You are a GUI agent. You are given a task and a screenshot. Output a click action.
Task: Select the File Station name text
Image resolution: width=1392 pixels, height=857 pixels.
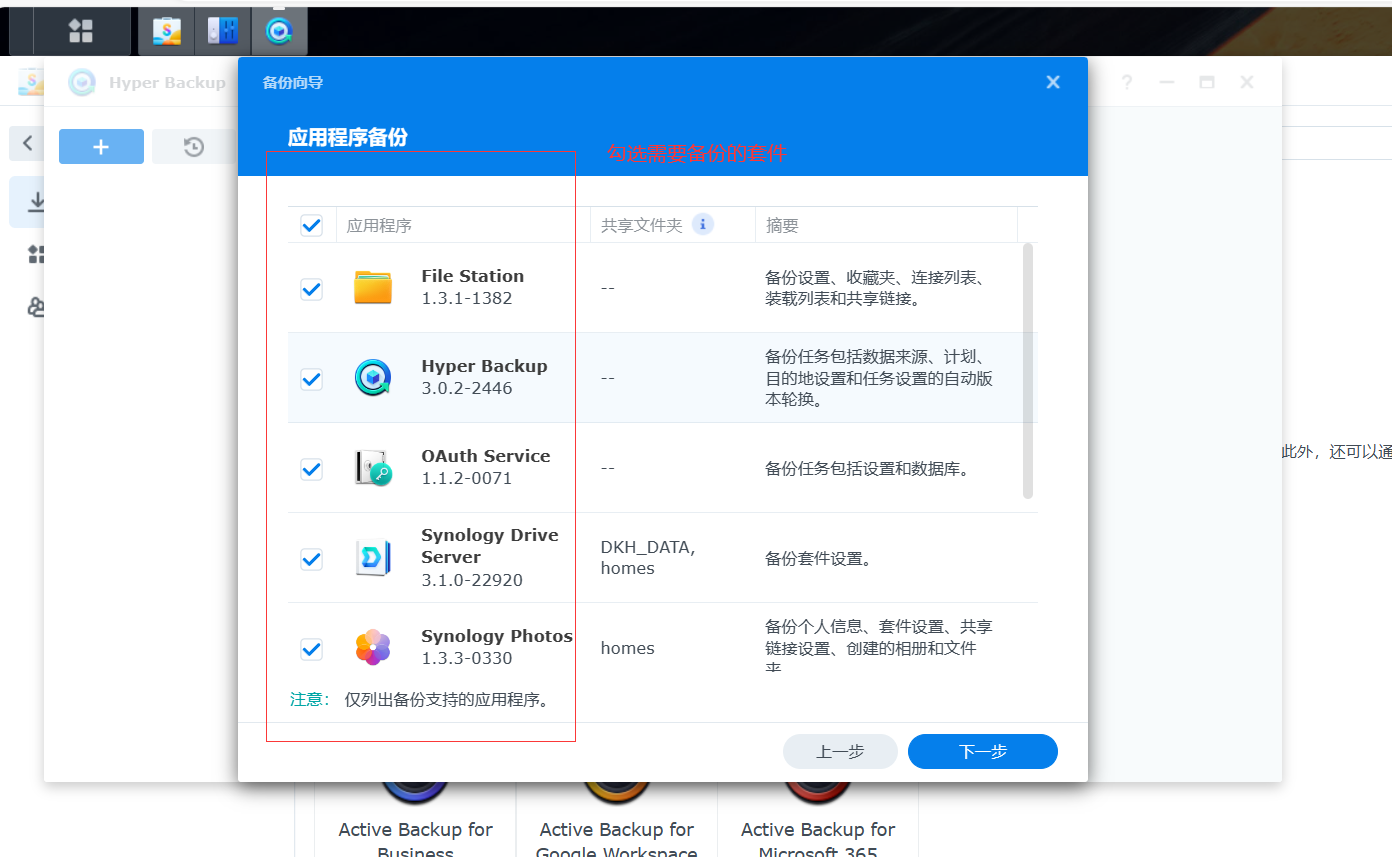pyautogui.click(x=473, y=276)
